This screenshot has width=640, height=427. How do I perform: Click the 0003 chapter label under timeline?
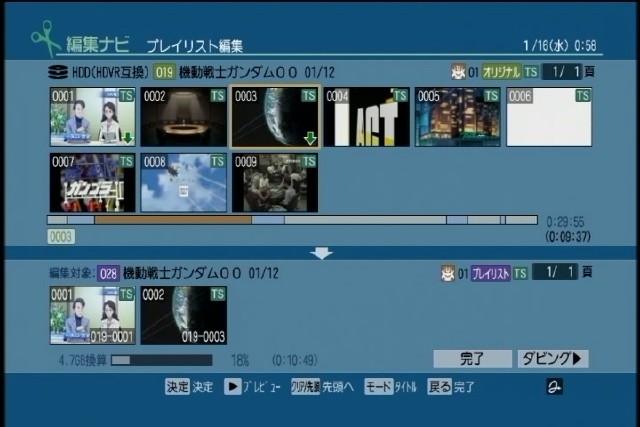[x=61, y=237]
